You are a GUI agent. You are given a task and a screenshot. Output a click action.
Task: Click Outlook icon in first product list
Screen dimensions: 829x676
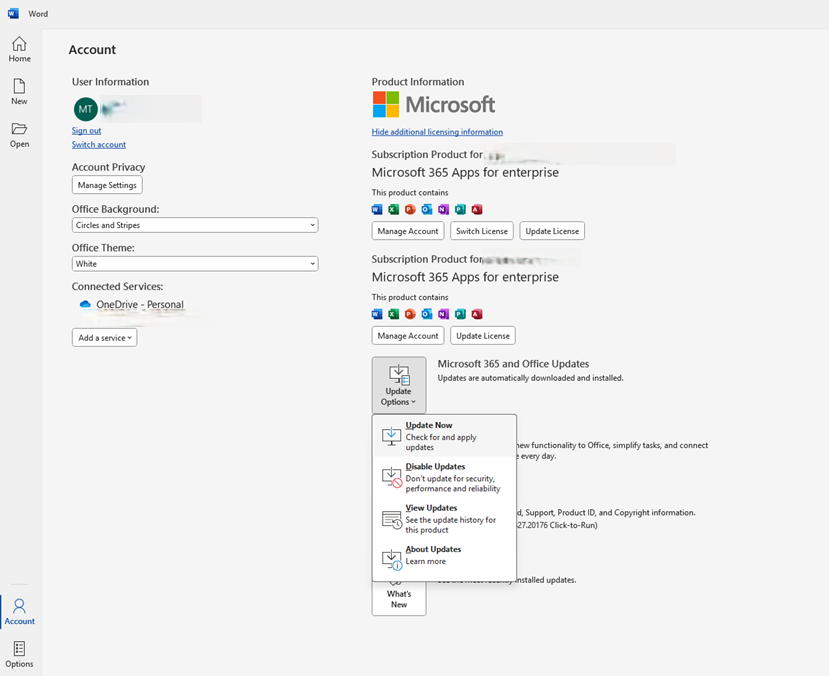pyautogui.click(x=427, y=209)
